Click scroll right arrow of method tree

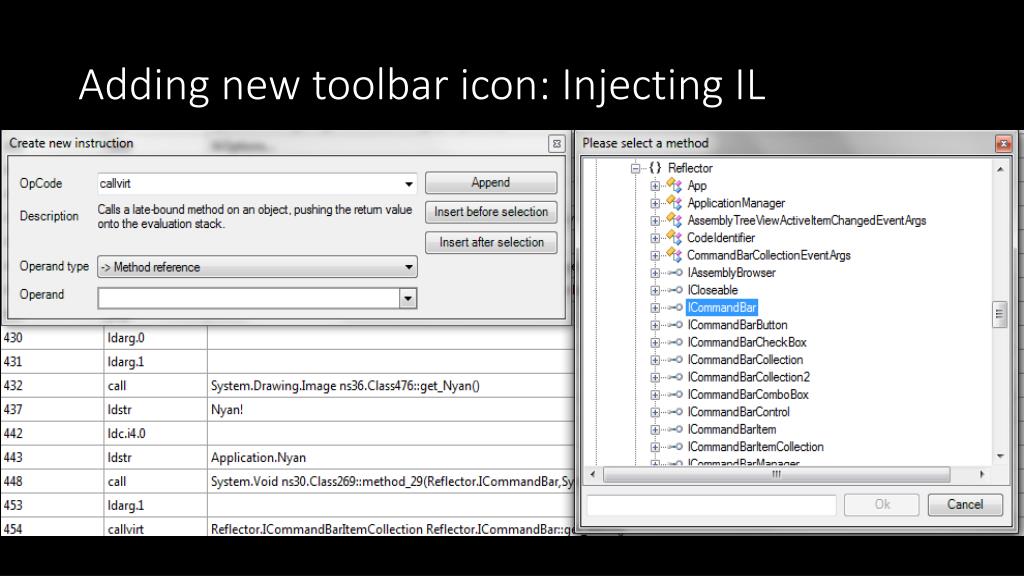[982, 474]
